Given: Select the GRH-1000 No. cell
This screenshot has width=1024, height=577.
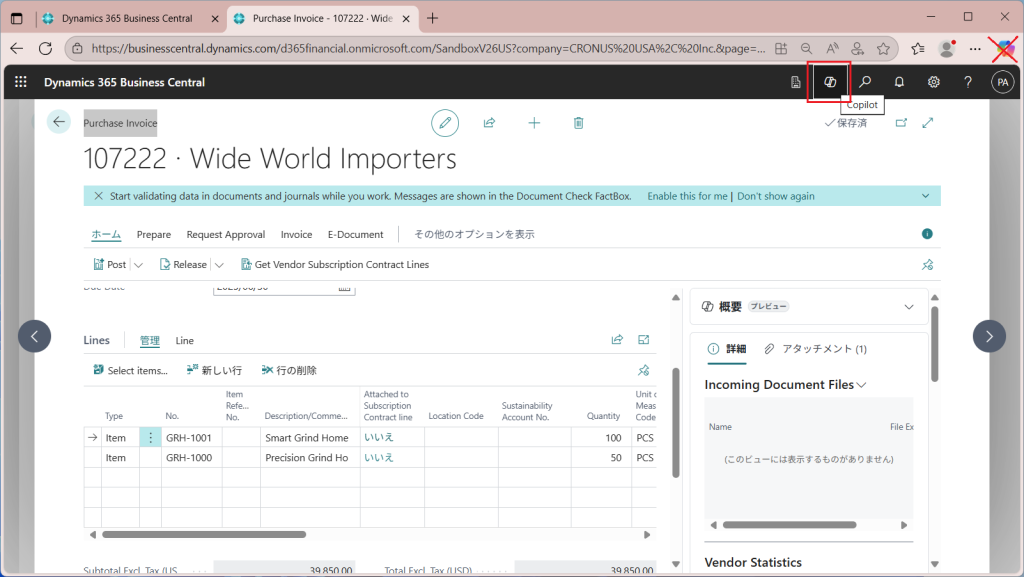Looking at the screenshot, I should [192, 458].
